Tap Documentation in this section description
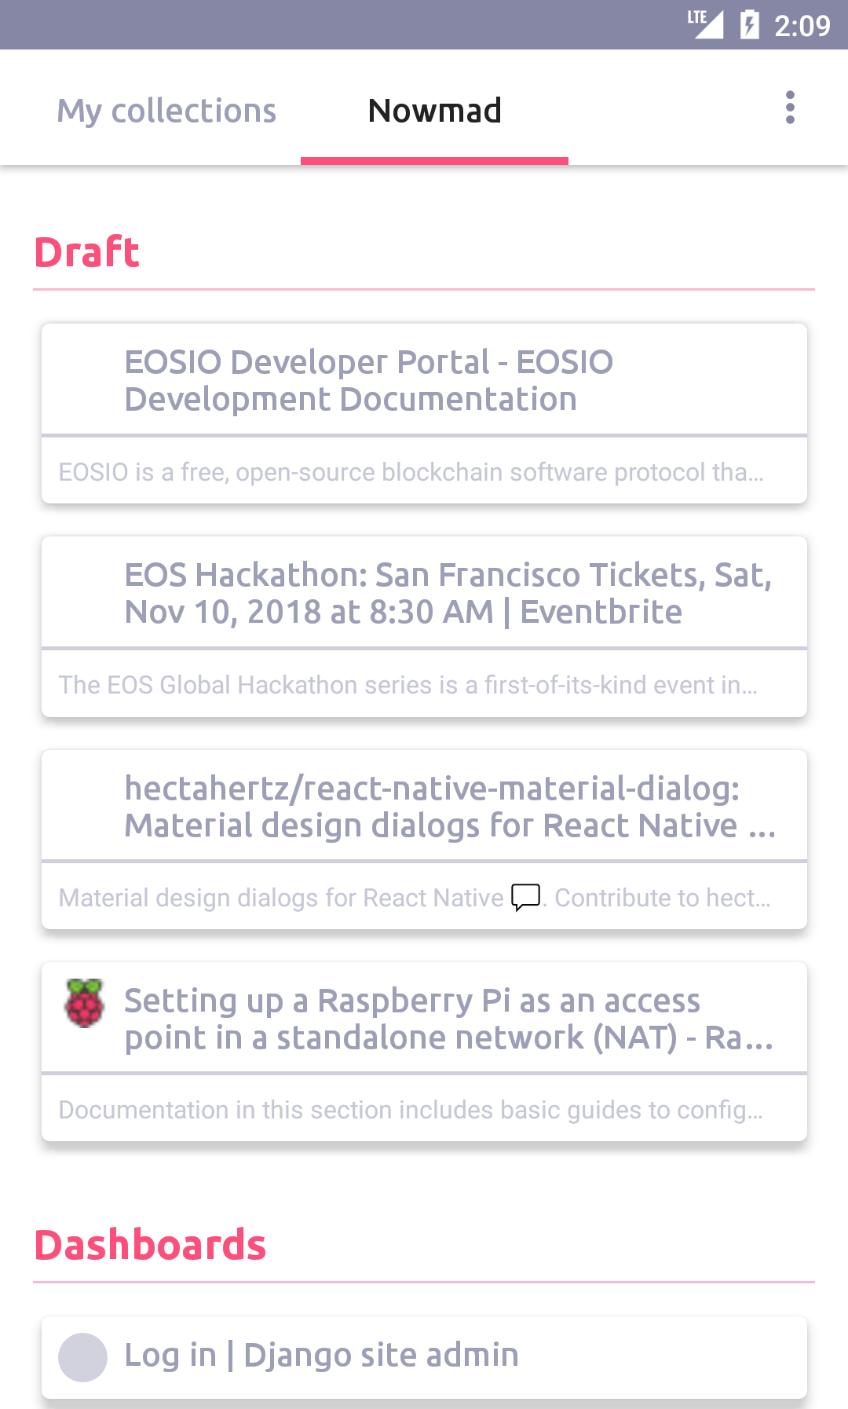This screenshot has width=848, height=1409. [x=411, y=1110]
